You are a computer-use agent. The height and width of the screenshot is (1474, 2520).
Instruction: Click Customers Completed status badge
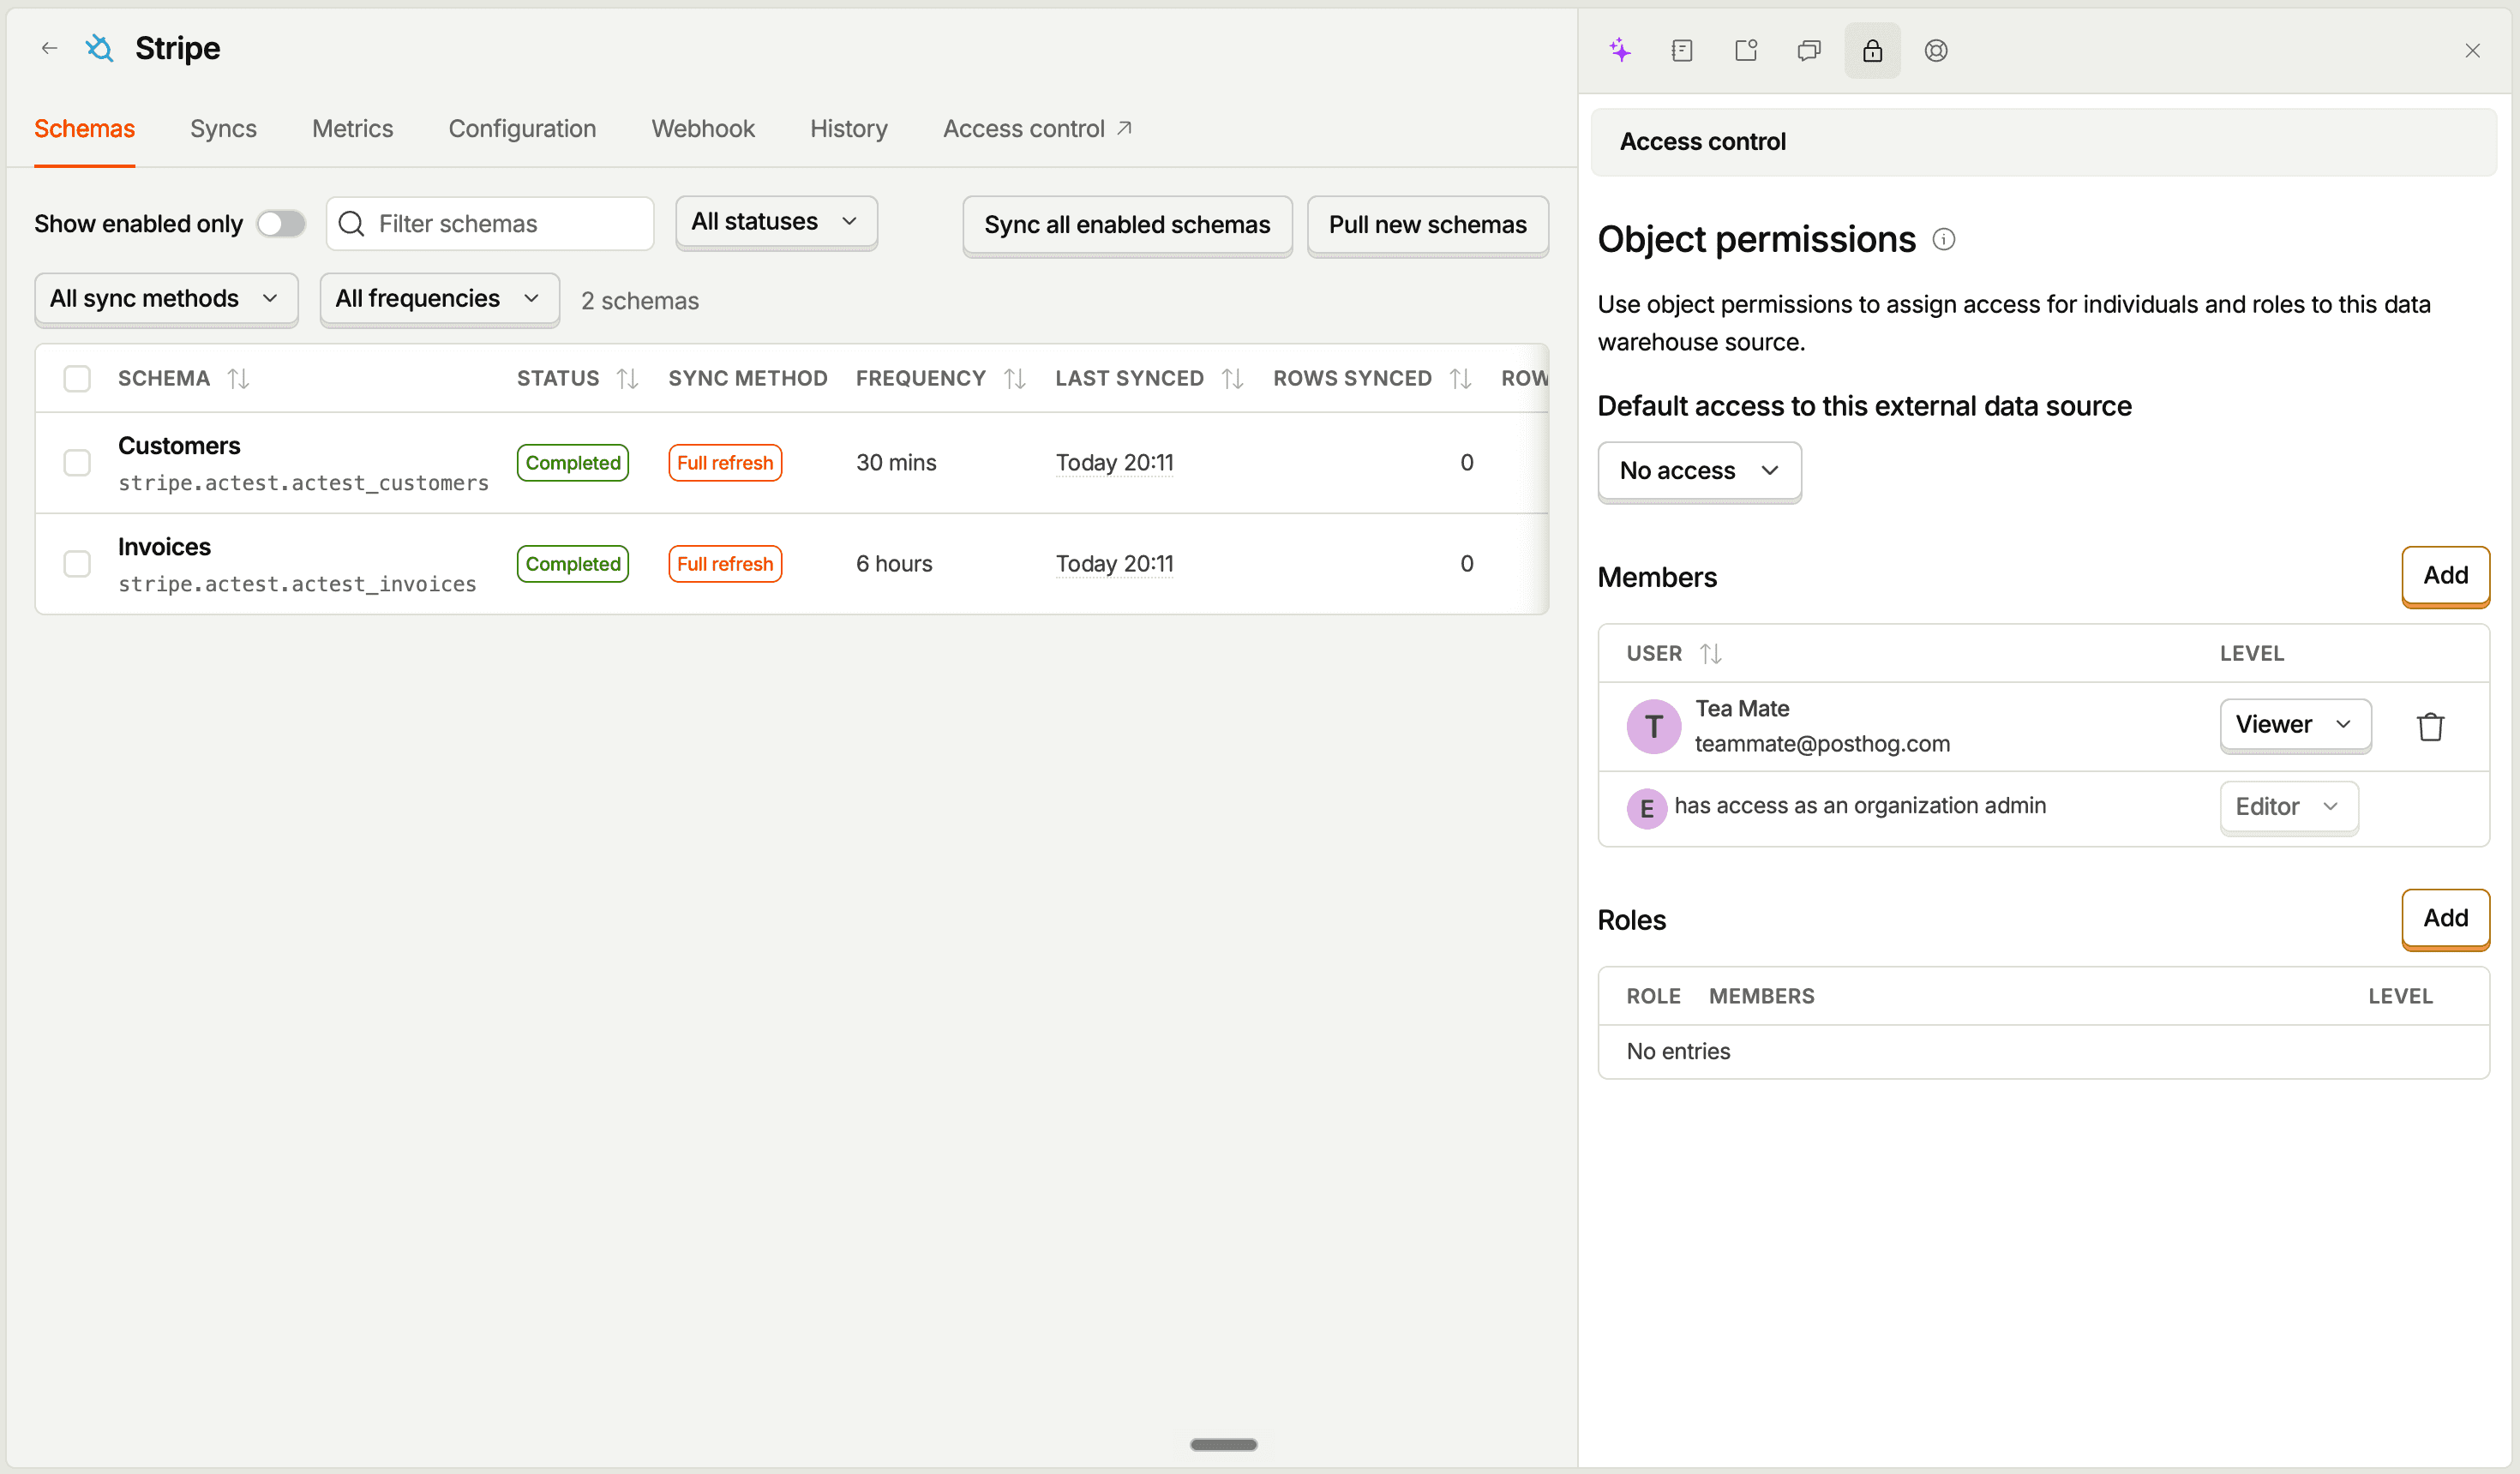(x=573, y=463)
